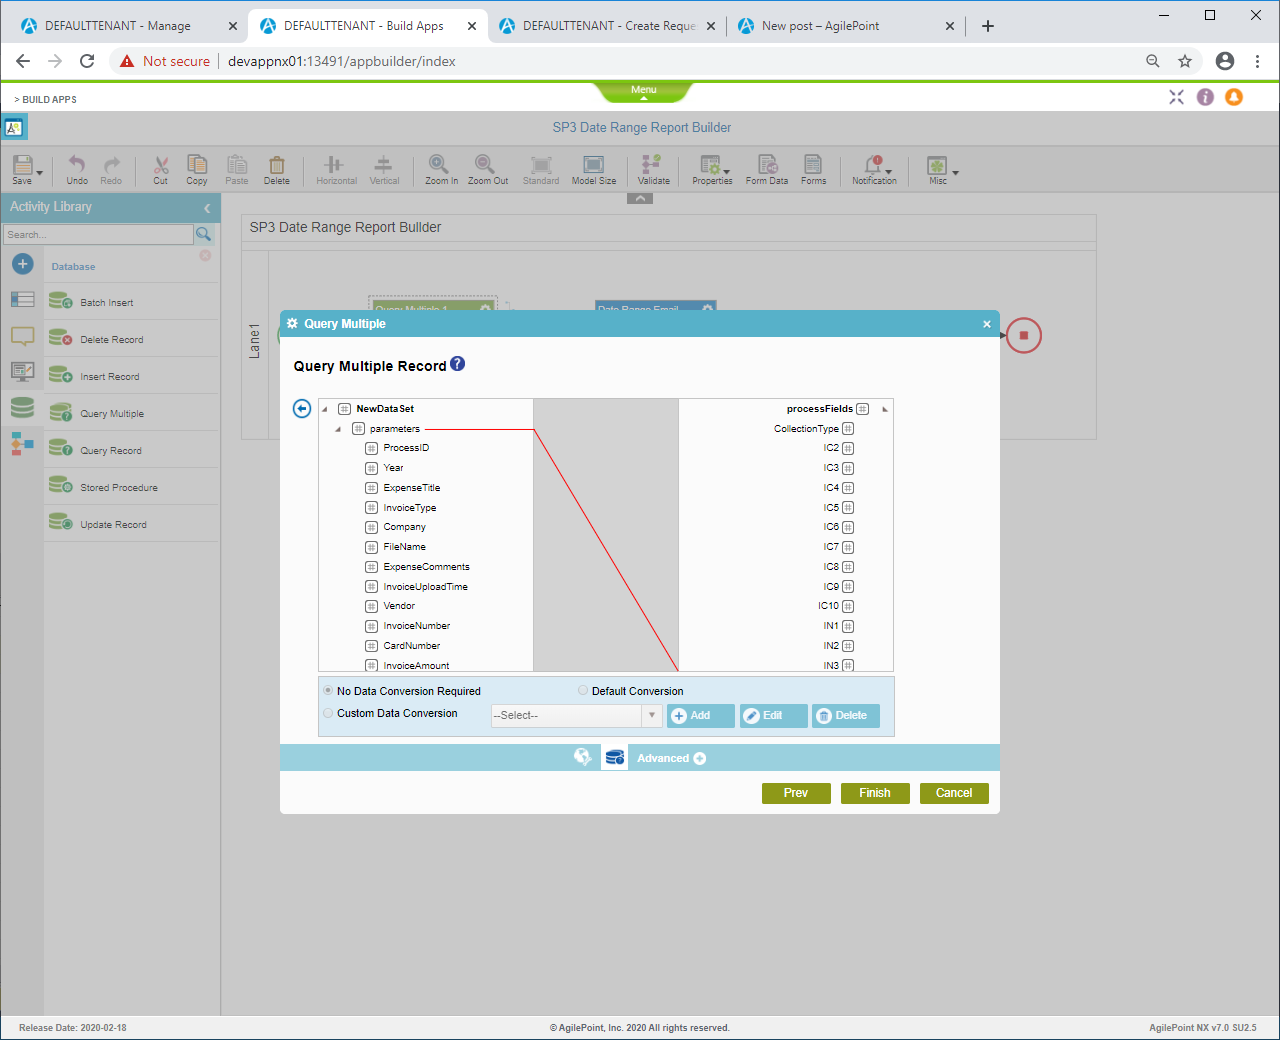
Task: Click the blue back arrow beside NewDataSet
Action: point(302,409)
